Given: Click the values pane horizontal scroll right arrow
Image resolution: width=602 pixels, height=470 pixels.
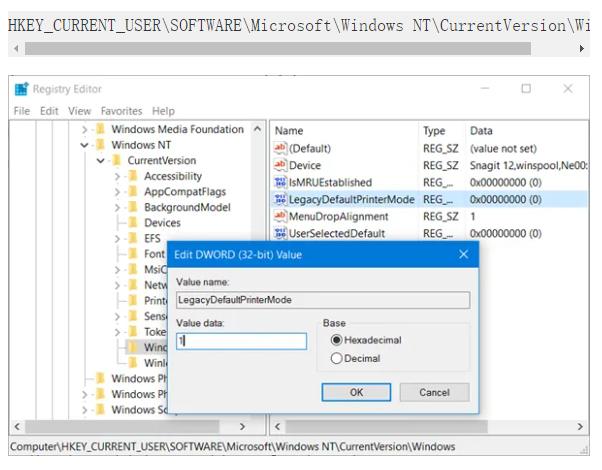Looking at the screenshot, I should (x=580, y=426).
